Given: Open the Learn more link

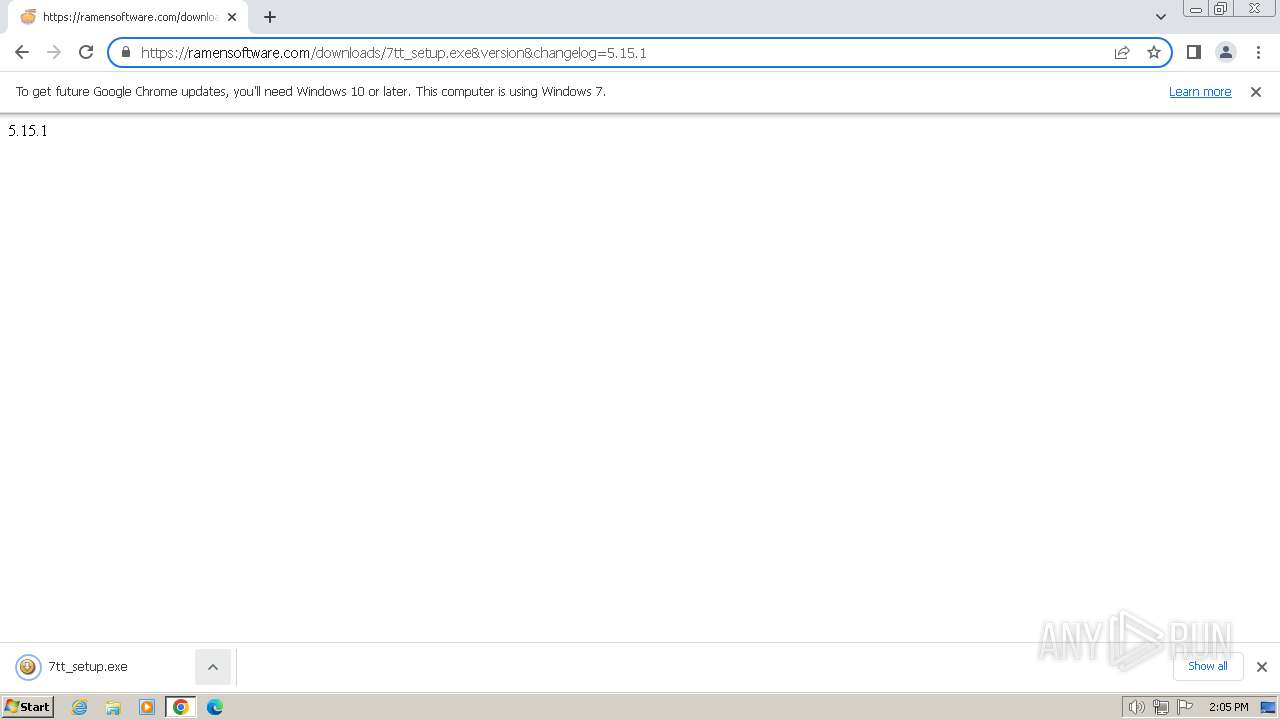Looking at the screenshot, I should click(x=1200, y=91).
